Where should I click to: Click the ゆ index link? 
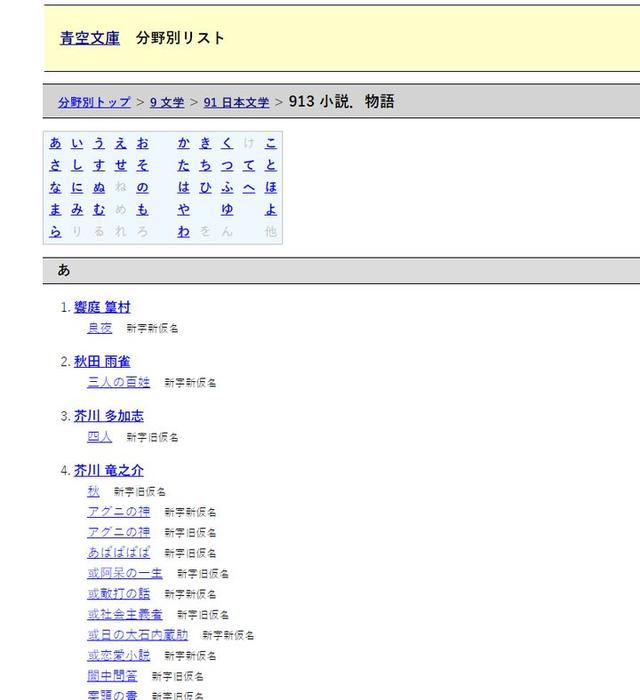pos(227,209)
